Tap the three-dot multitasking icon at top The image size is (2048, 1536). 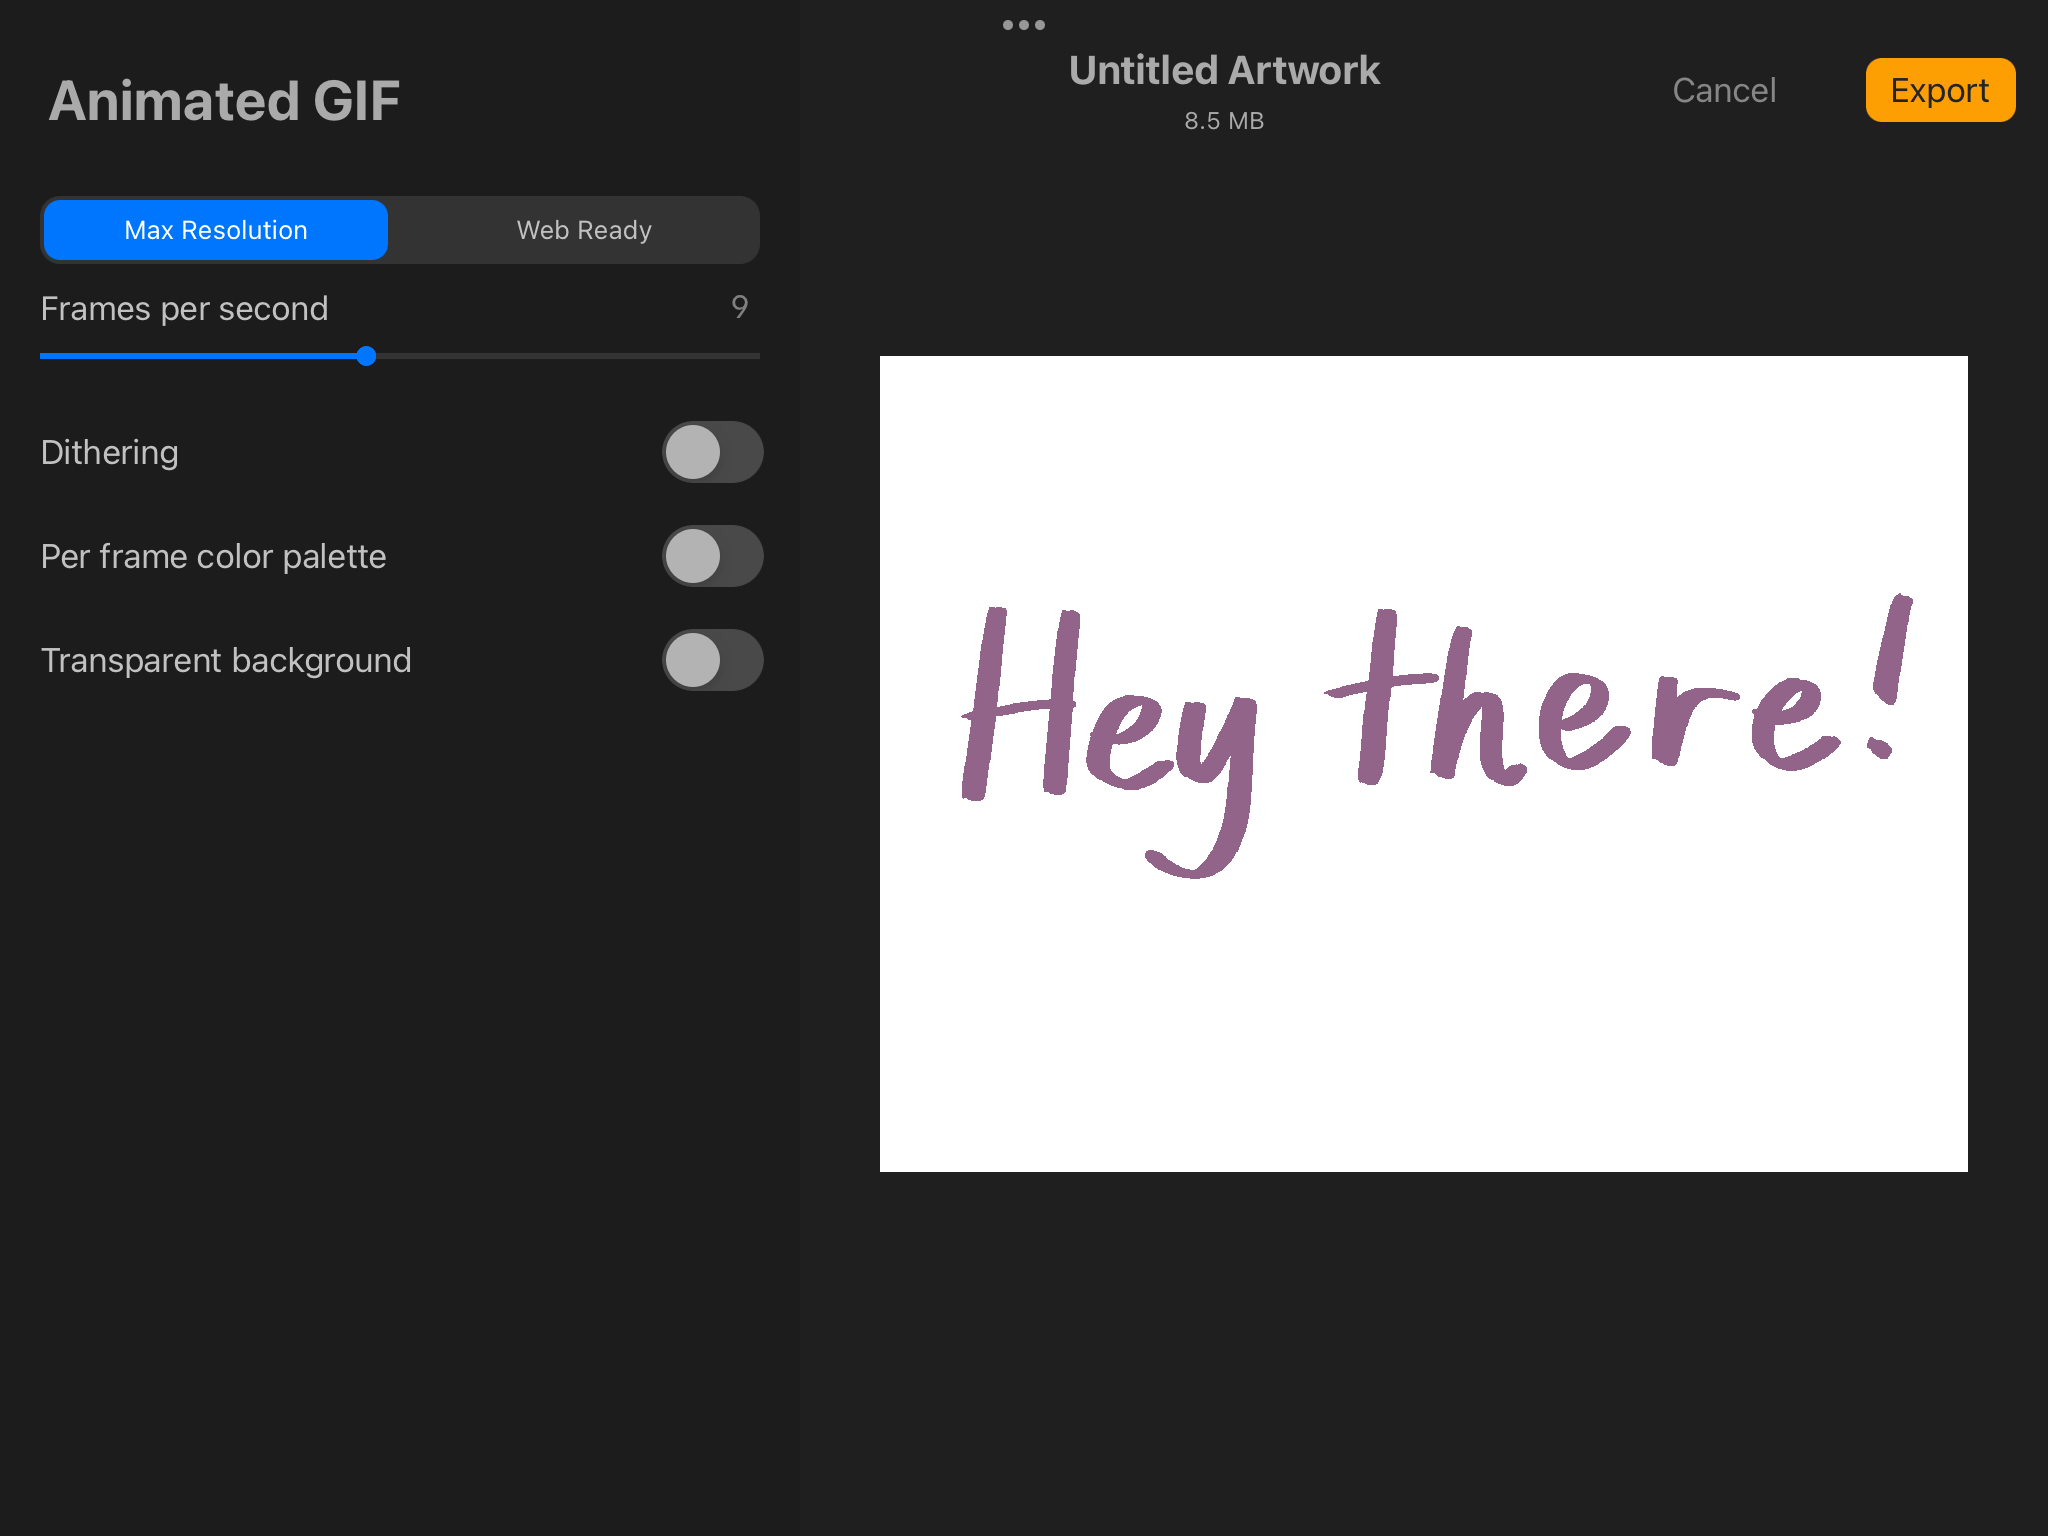tap(1023, 25)
